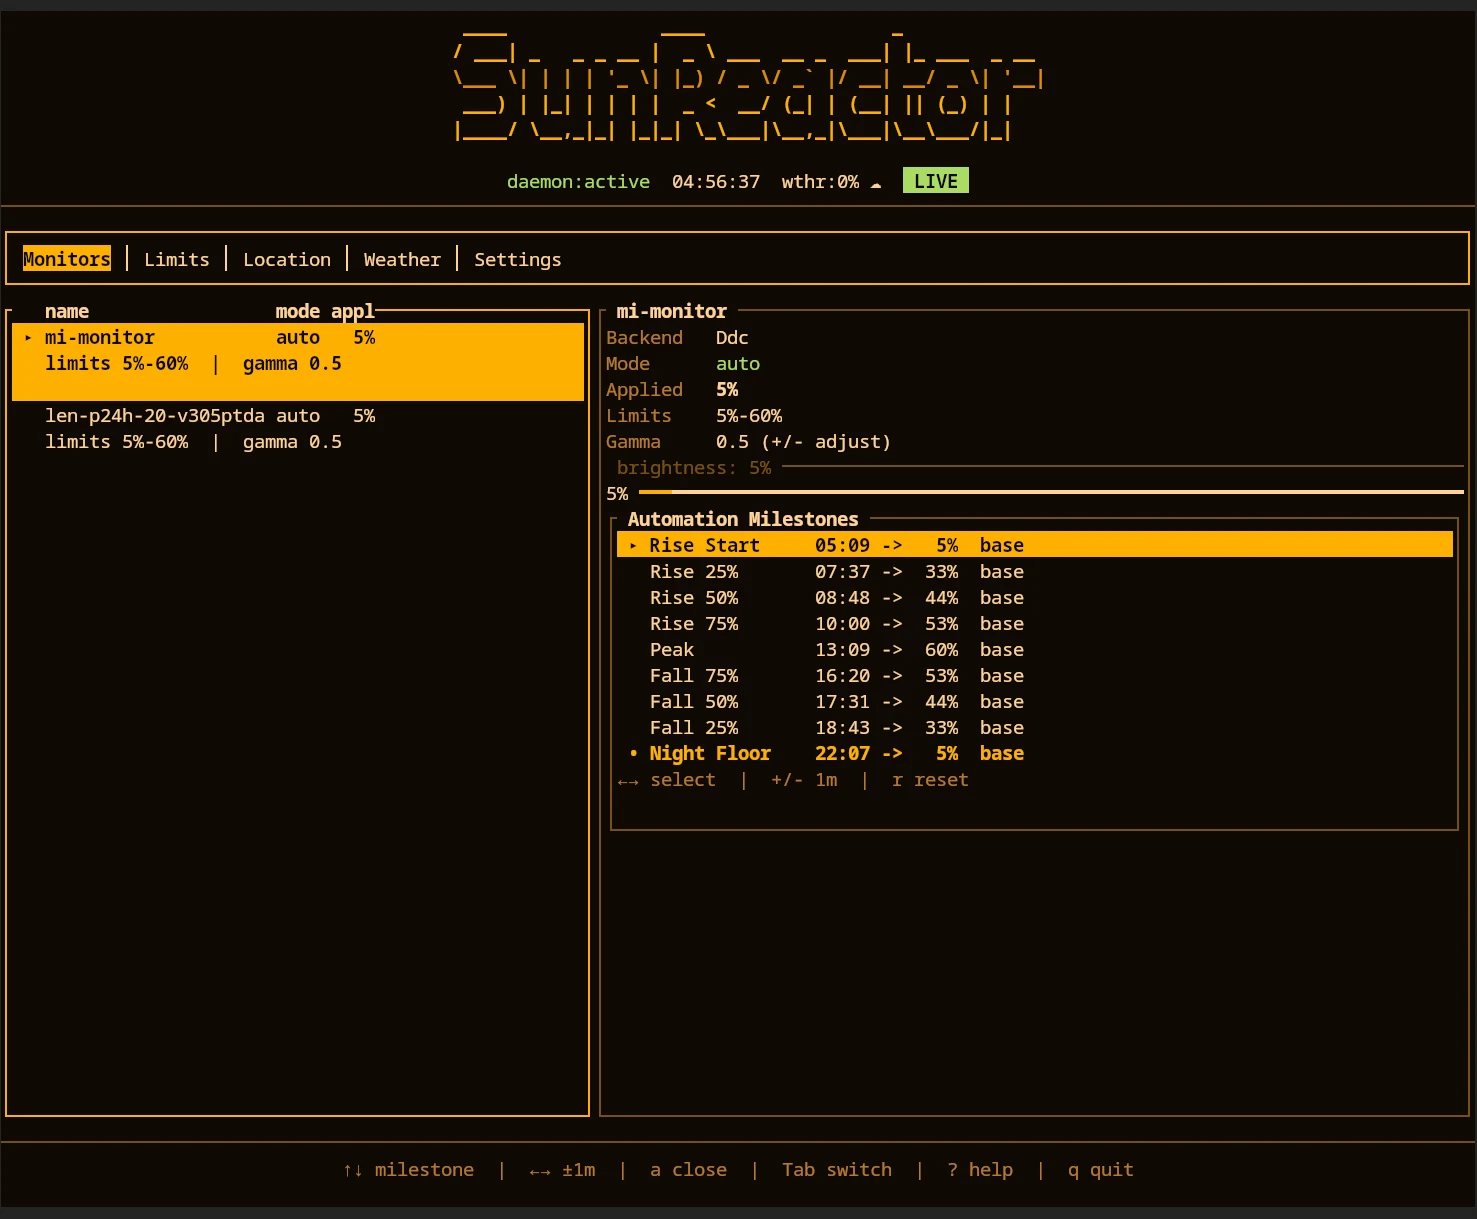Click the wthr:0% weather indicator

point(820,181)
